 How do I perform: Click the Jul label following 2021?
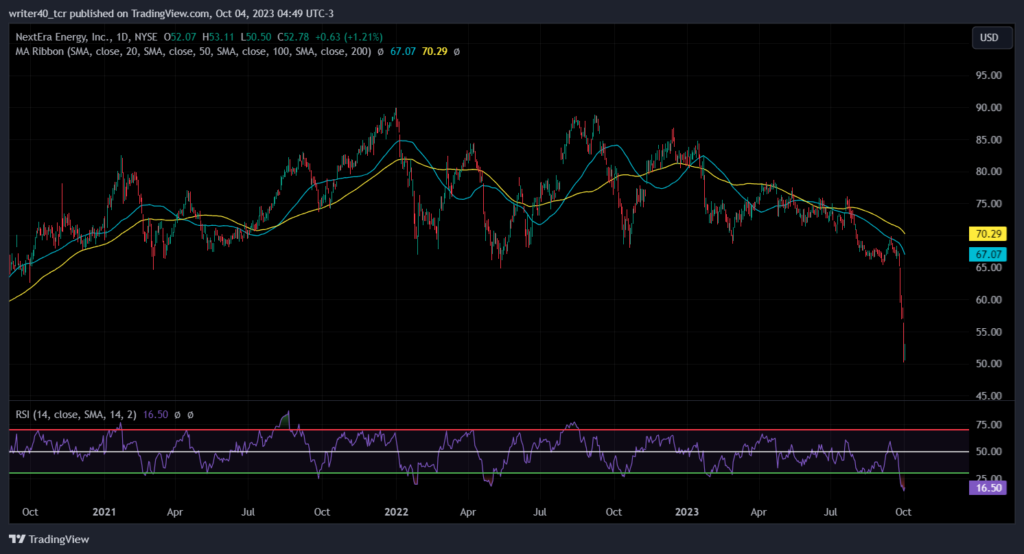click(x=248, y=512)
